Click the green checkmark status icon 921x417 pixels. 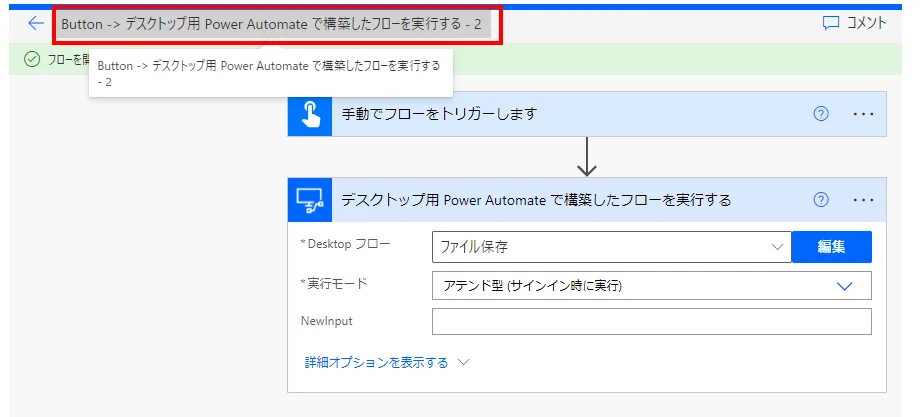(31, 59)
